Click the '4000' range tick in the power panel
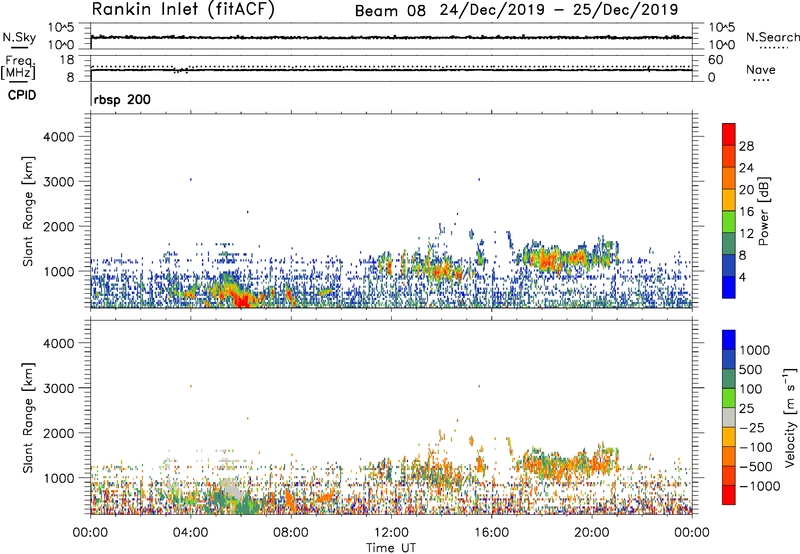Screen dimensions: 800x554 58,137
